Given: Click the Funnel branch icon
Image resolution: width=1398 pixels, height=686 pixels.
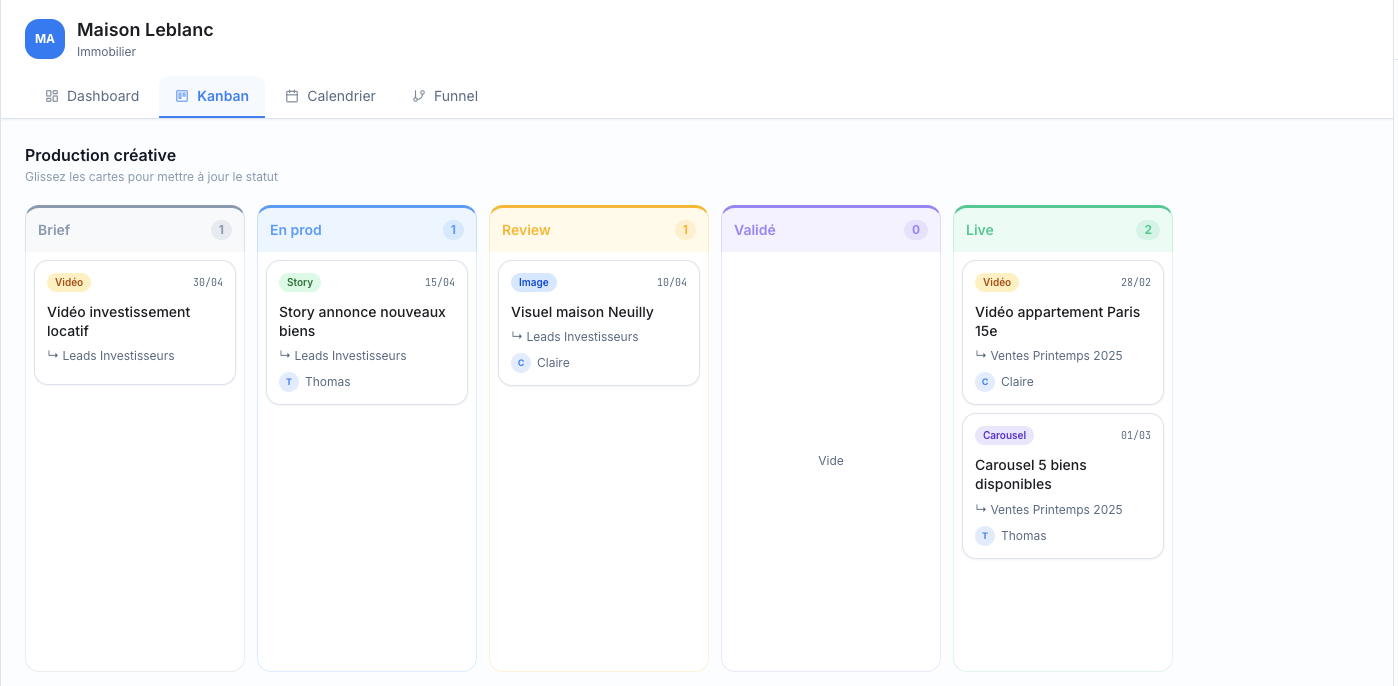Looking at the screenshot, I should [419, 97].
